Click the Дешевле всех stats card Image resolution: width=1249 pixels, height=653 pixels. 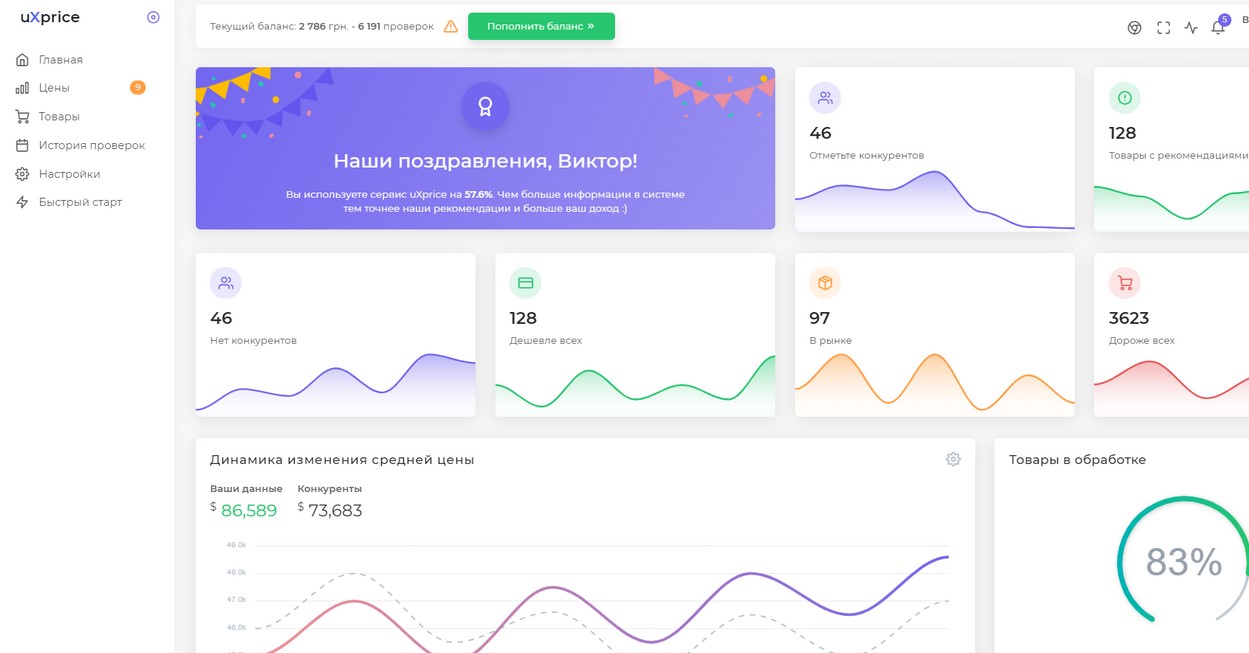coord(634,334)
